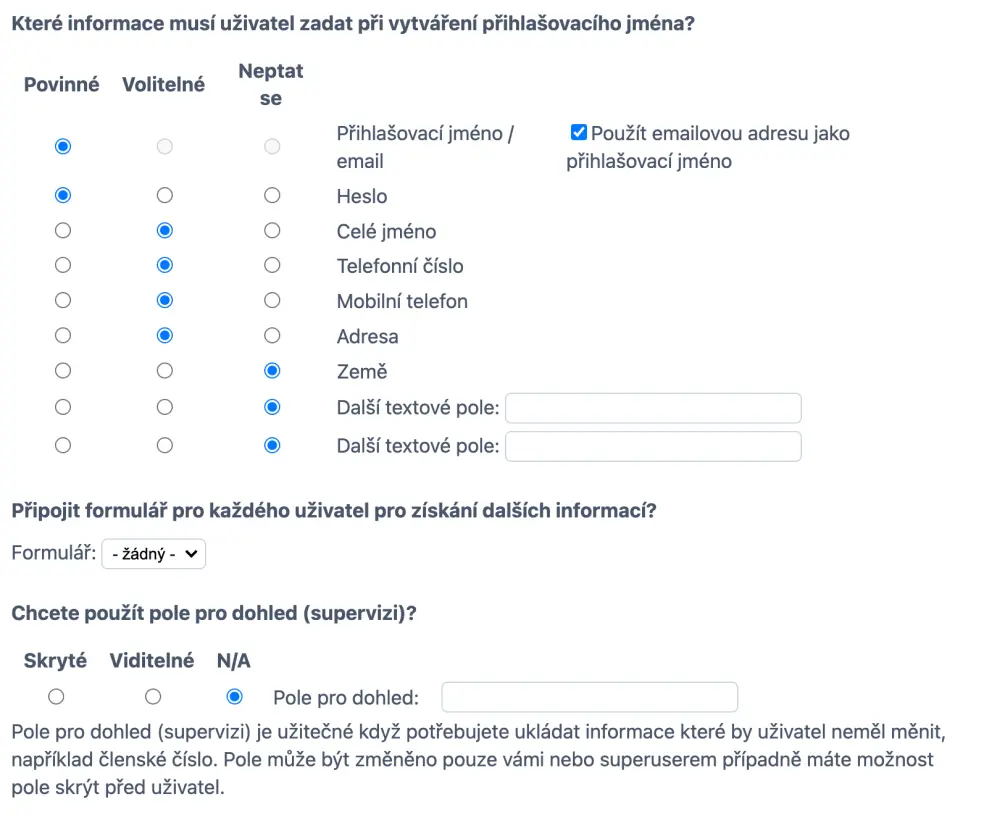
Task: Click the first Další textové pole input
Action: (653, 408)
